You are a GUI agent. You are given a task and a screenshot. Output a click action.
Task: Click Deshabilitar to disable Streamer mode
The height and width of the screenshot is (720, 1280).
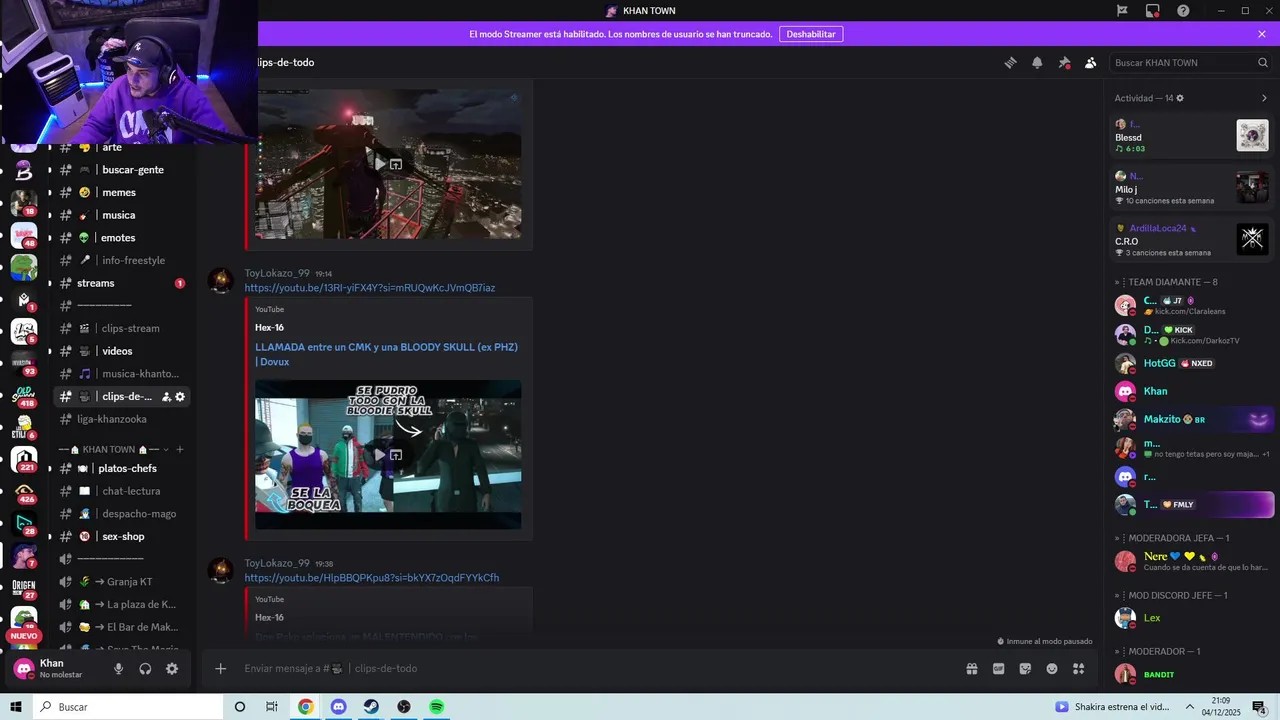(x=811, y=34)
